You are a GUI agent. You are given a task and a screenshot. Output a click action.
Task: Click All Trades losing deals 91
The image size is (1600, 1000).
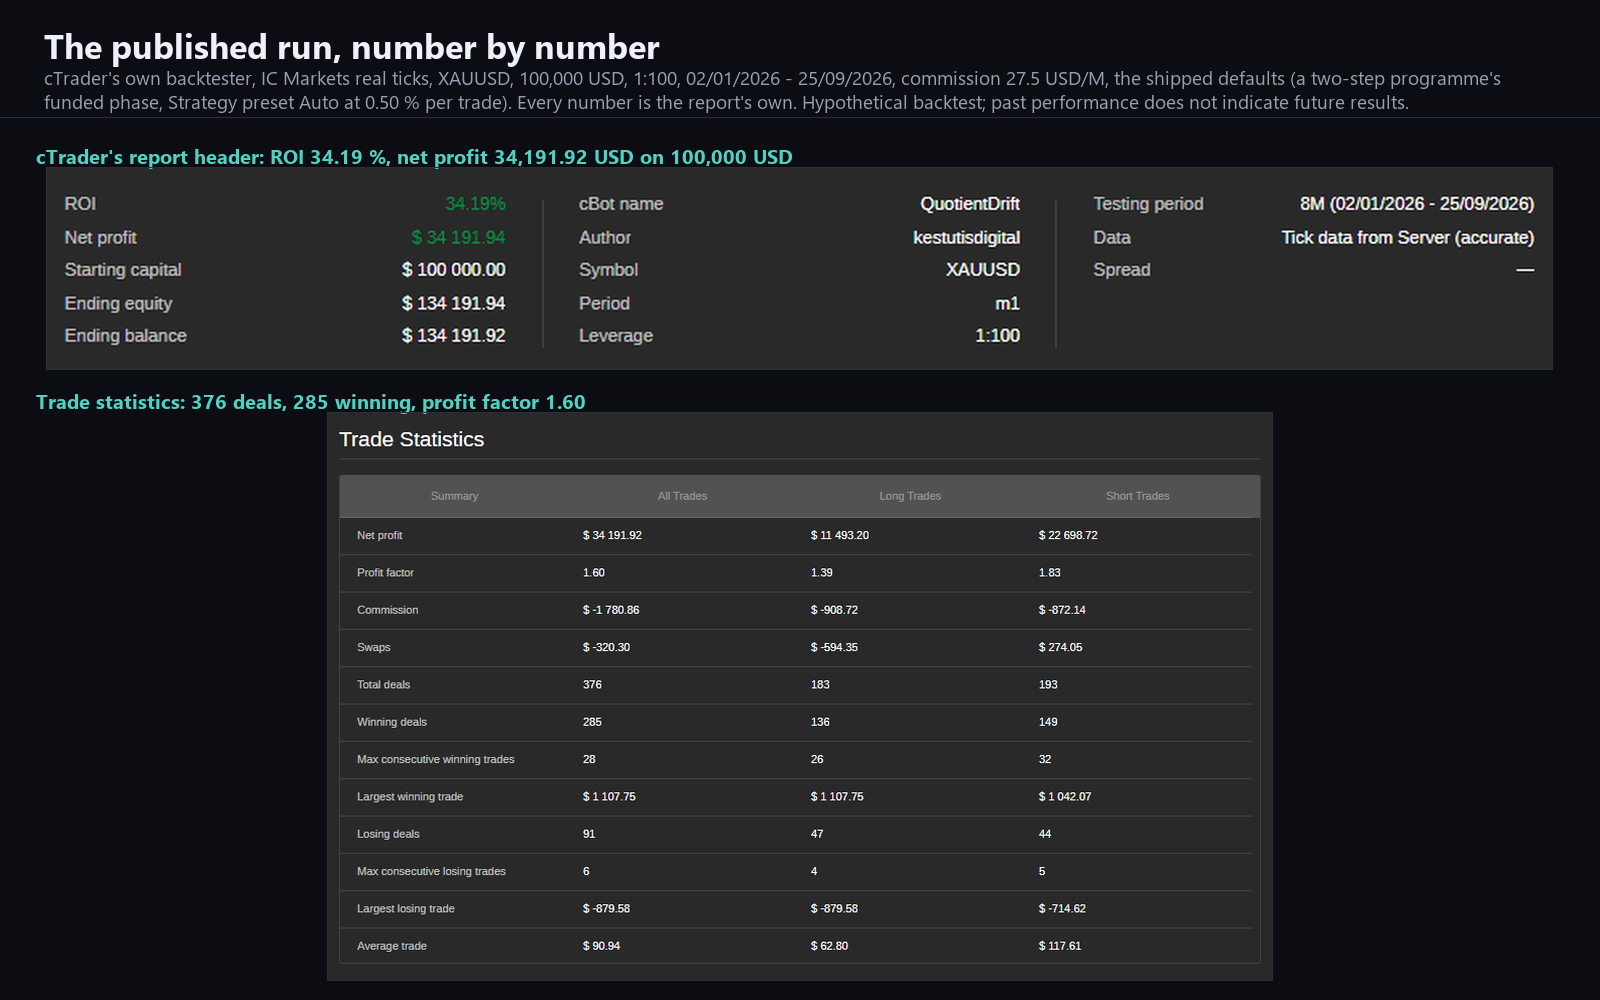pyautogui.click(x=589, y=834)
